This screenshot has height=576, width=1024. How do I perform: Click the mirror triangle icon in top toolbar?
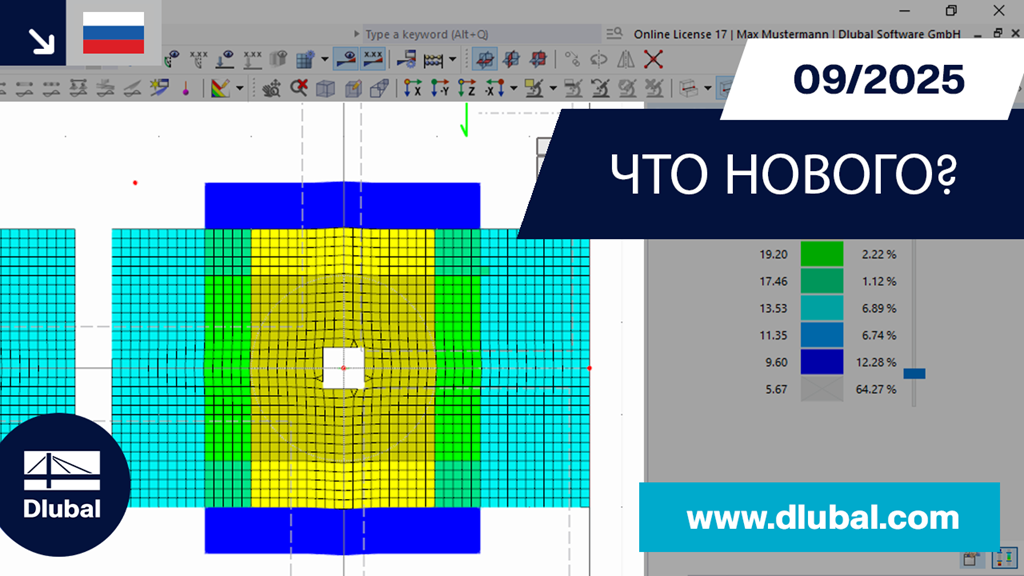point(626,59)
